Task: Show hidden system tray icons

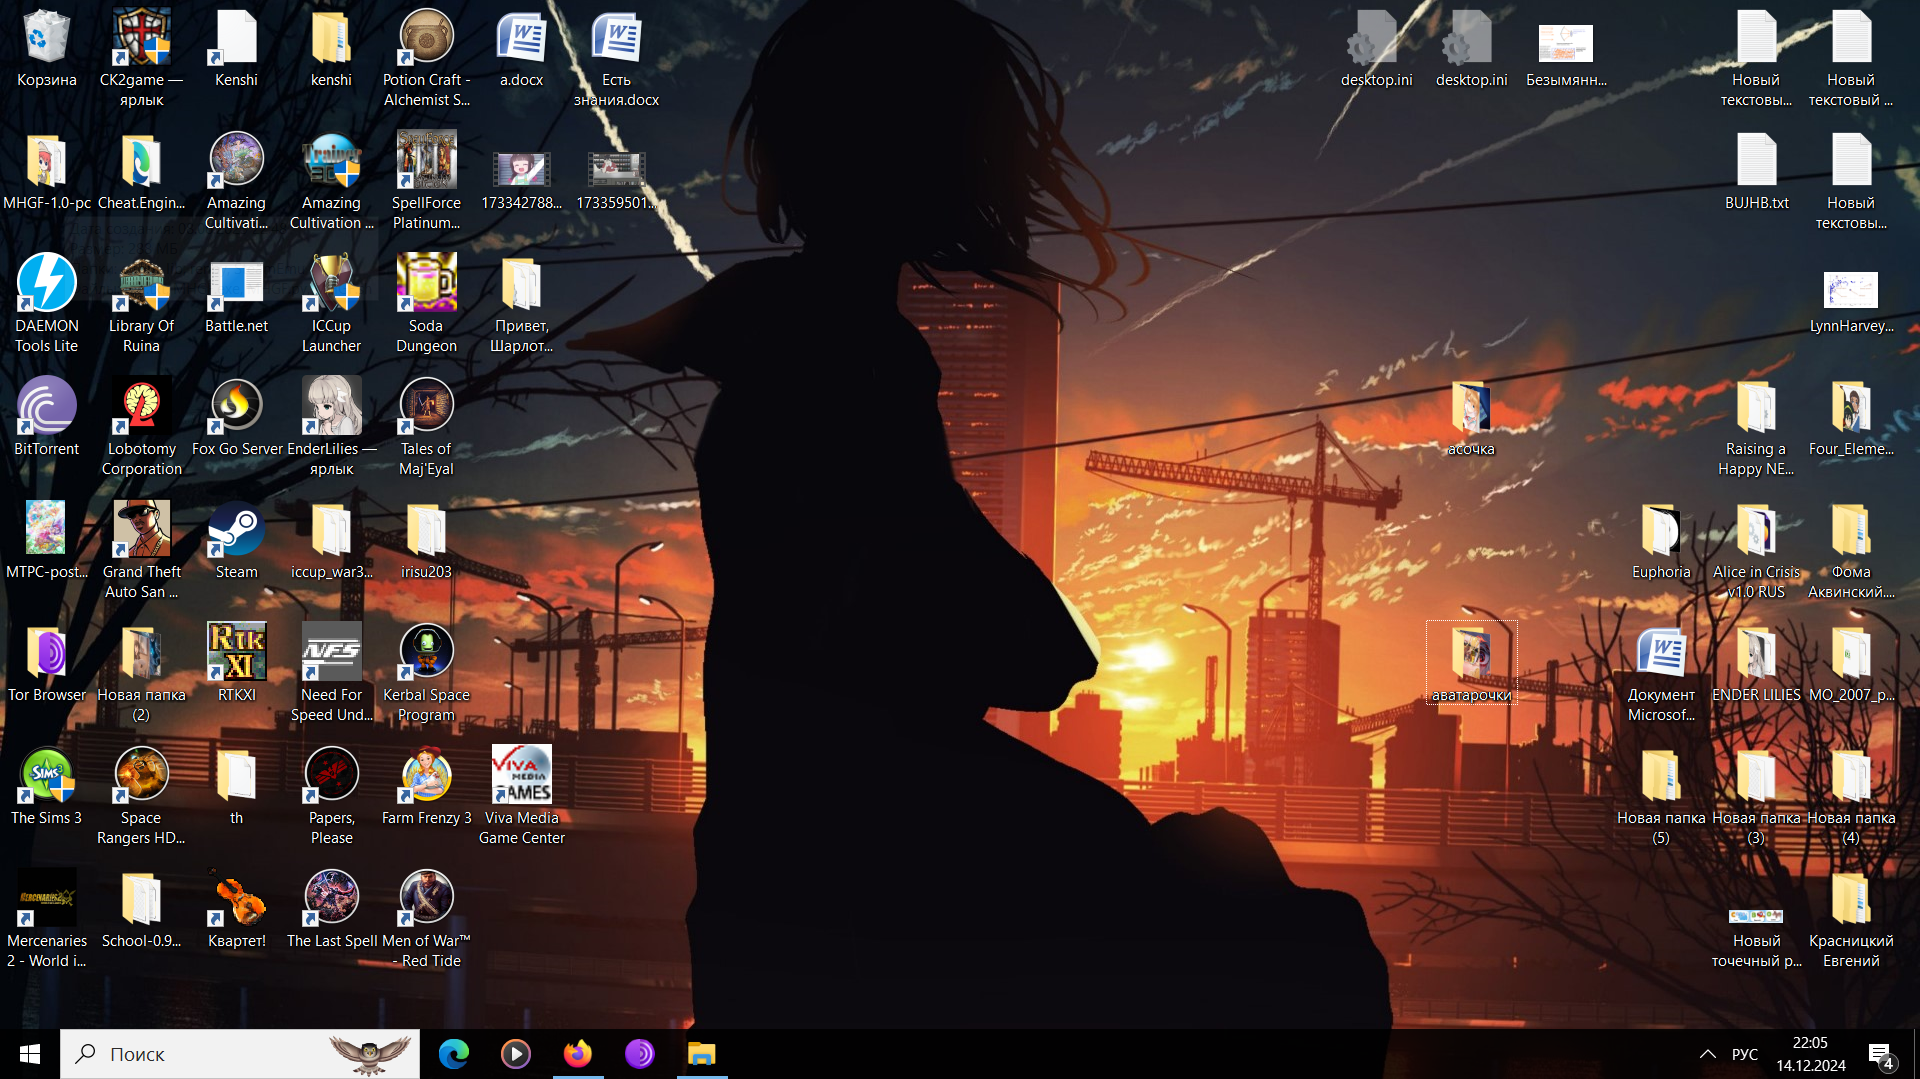Action: pyautogui.click(x=1708, y=1054)
